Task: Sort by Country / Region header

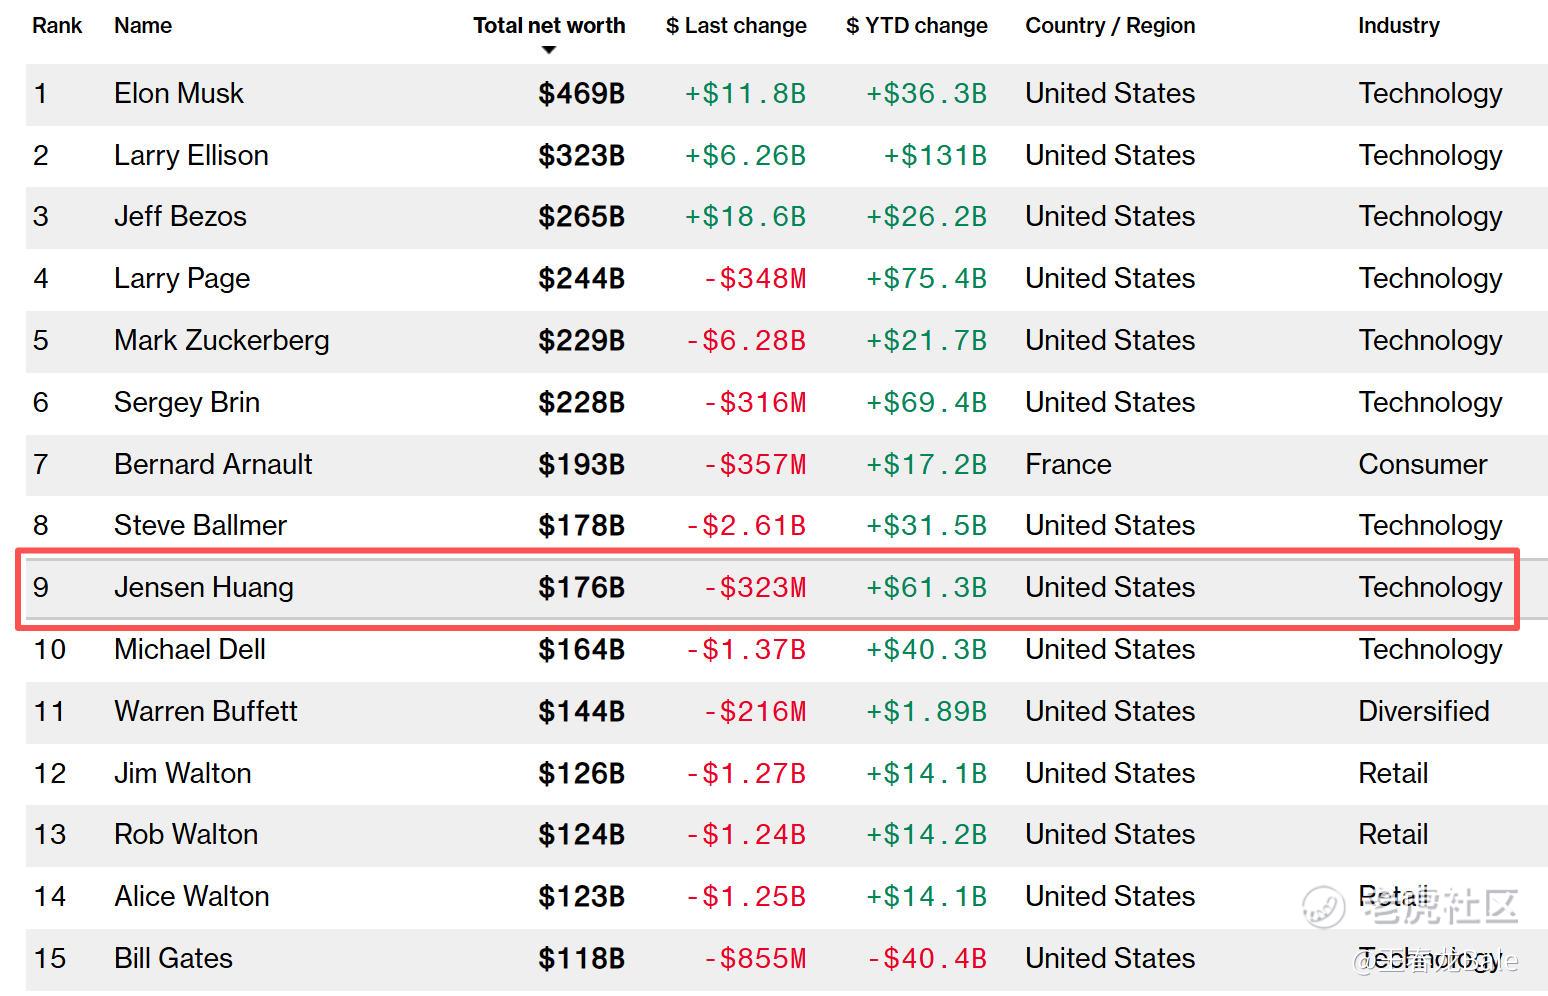Action: click(x=1110, y=26)
